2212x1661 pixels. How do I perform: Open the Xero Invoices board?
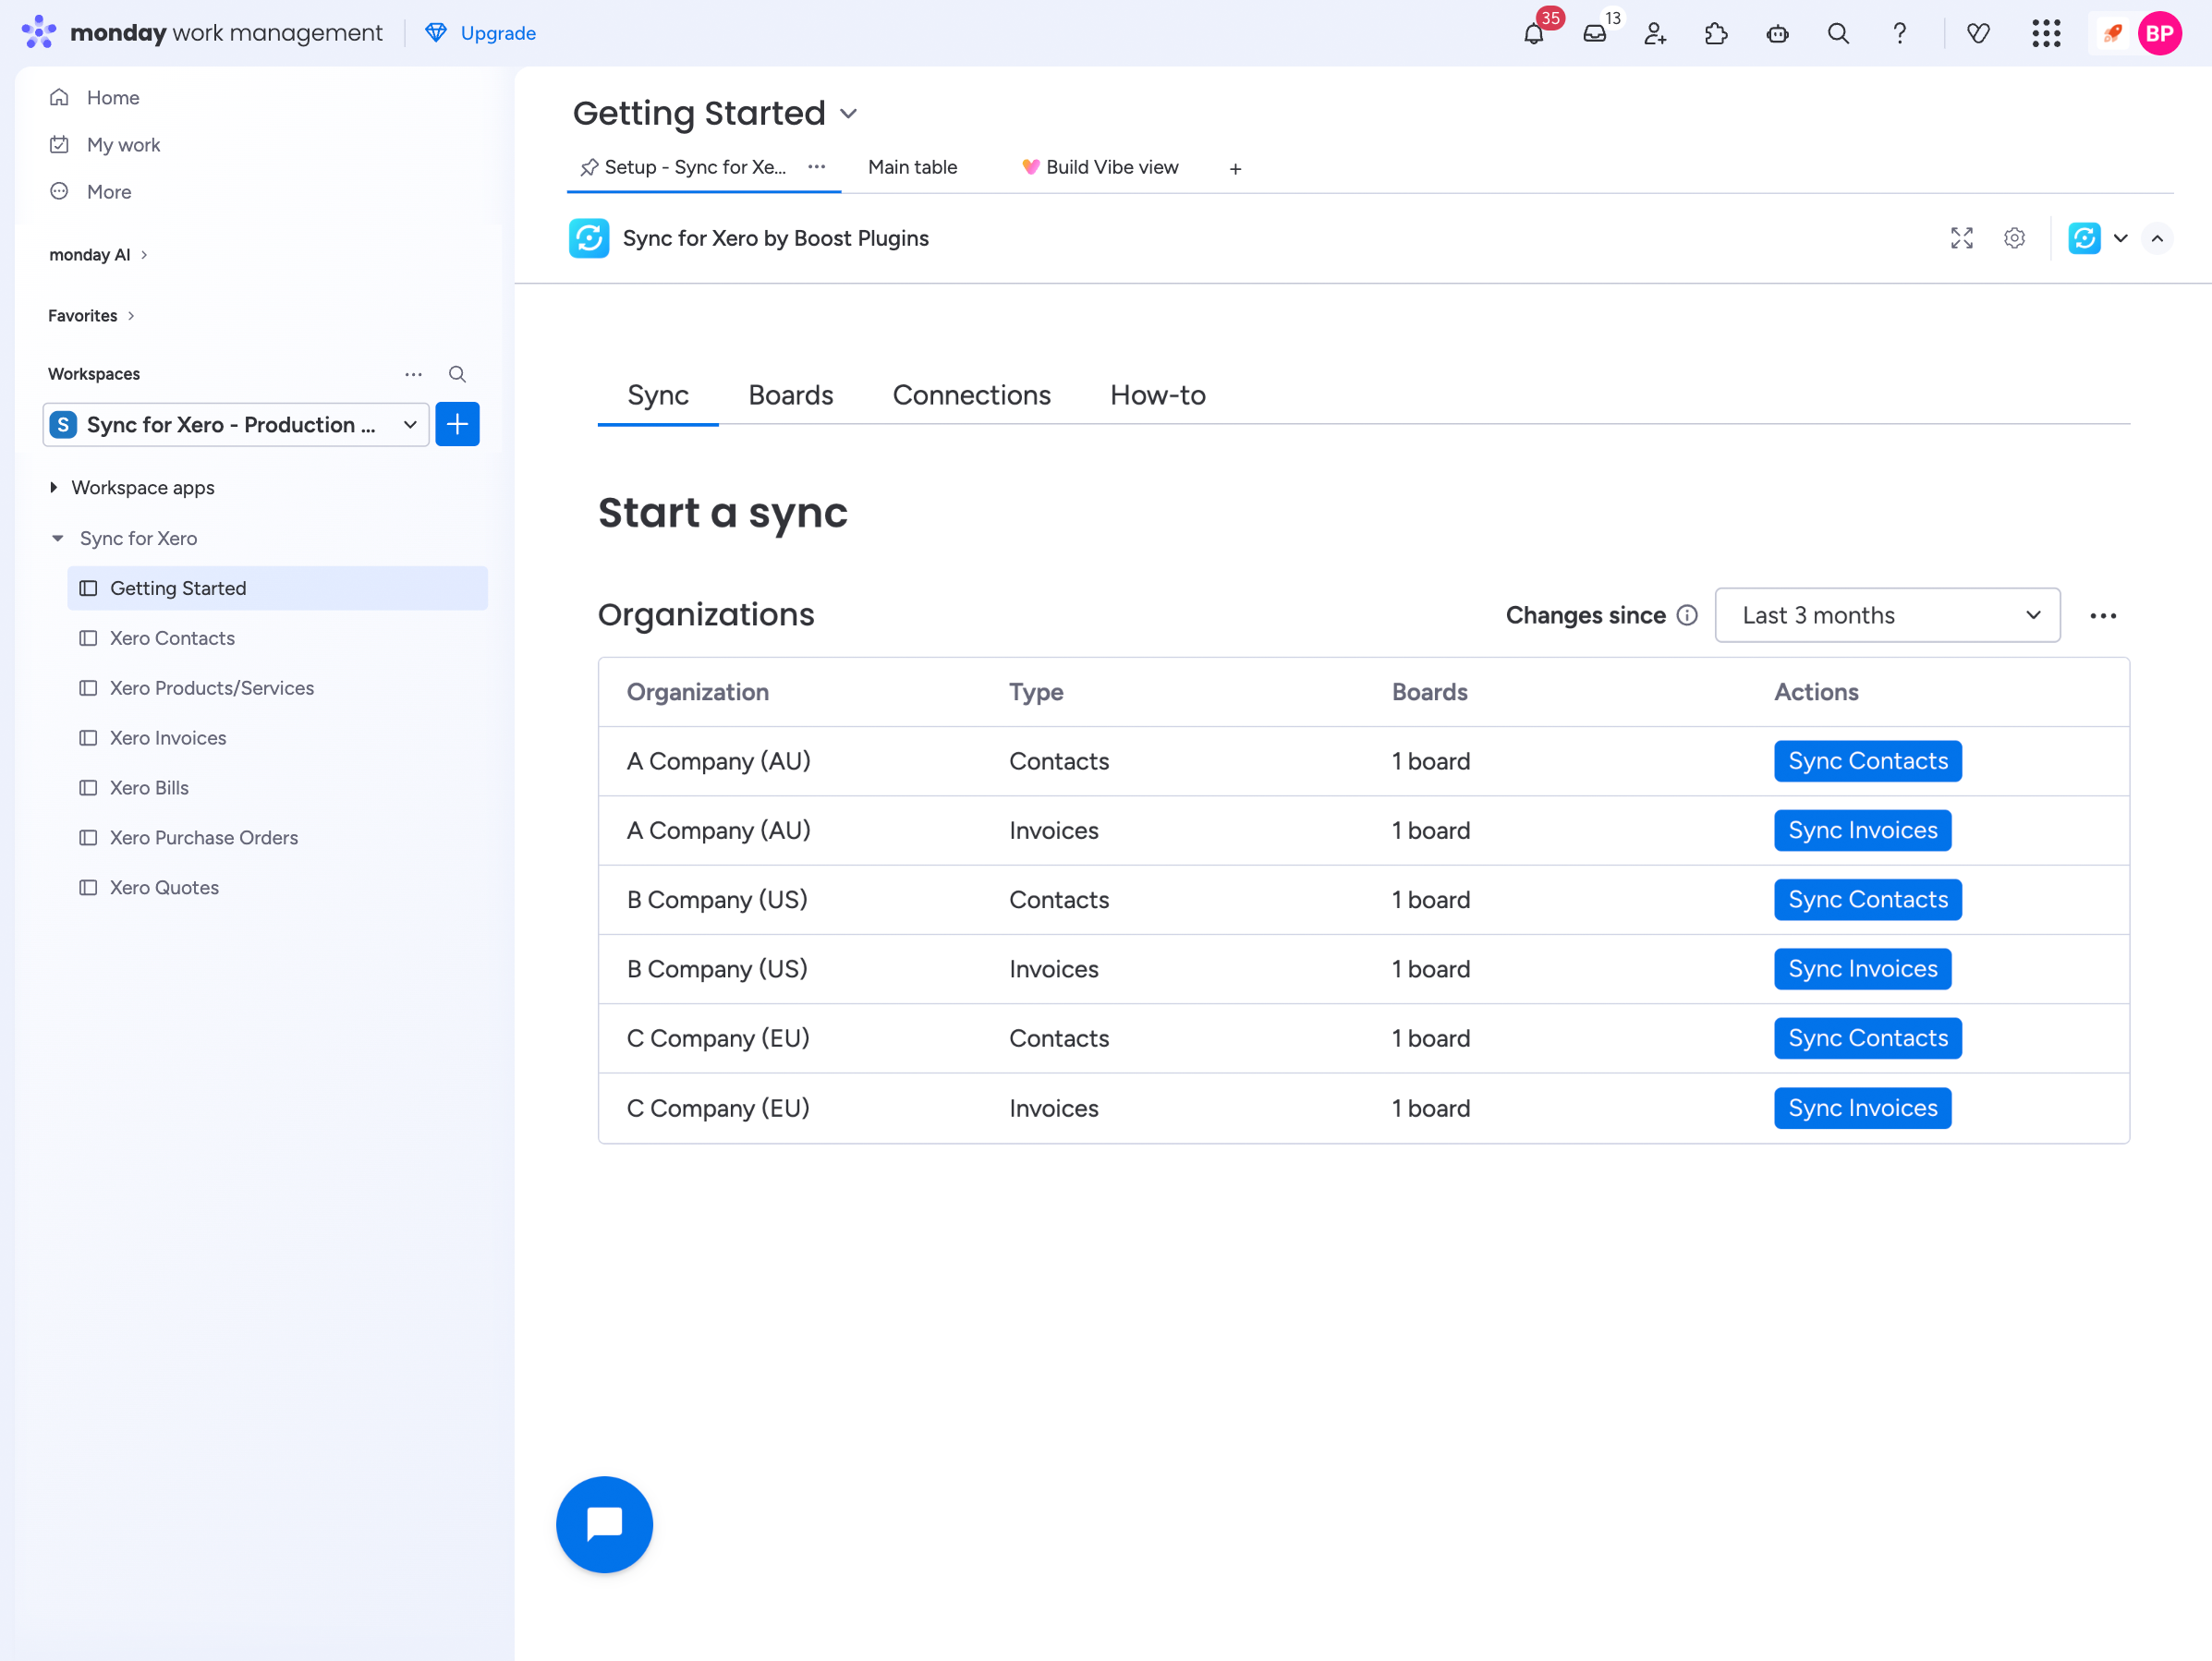pyautogui.click(x=168, y=738)
